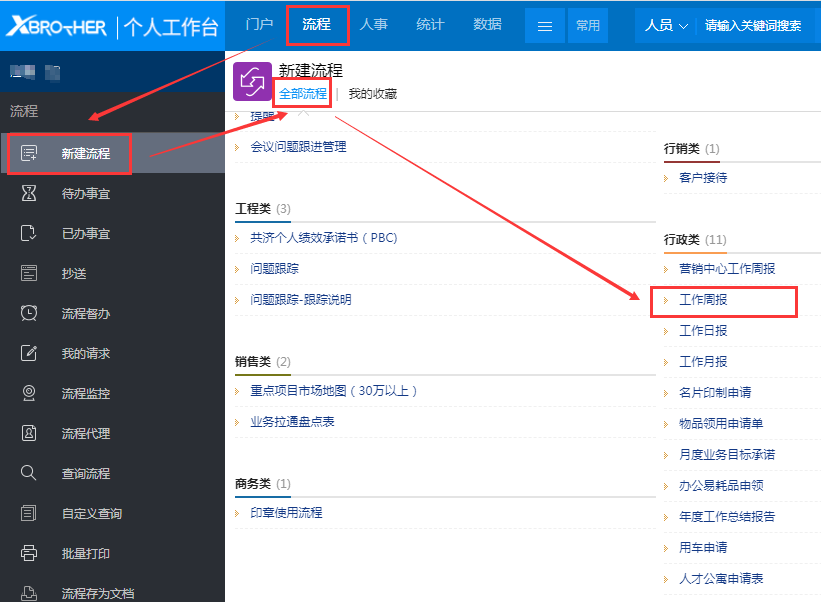Click the 我的请求 edit icon
This screenshot has width=821, height=602.
tap(29, 353)
